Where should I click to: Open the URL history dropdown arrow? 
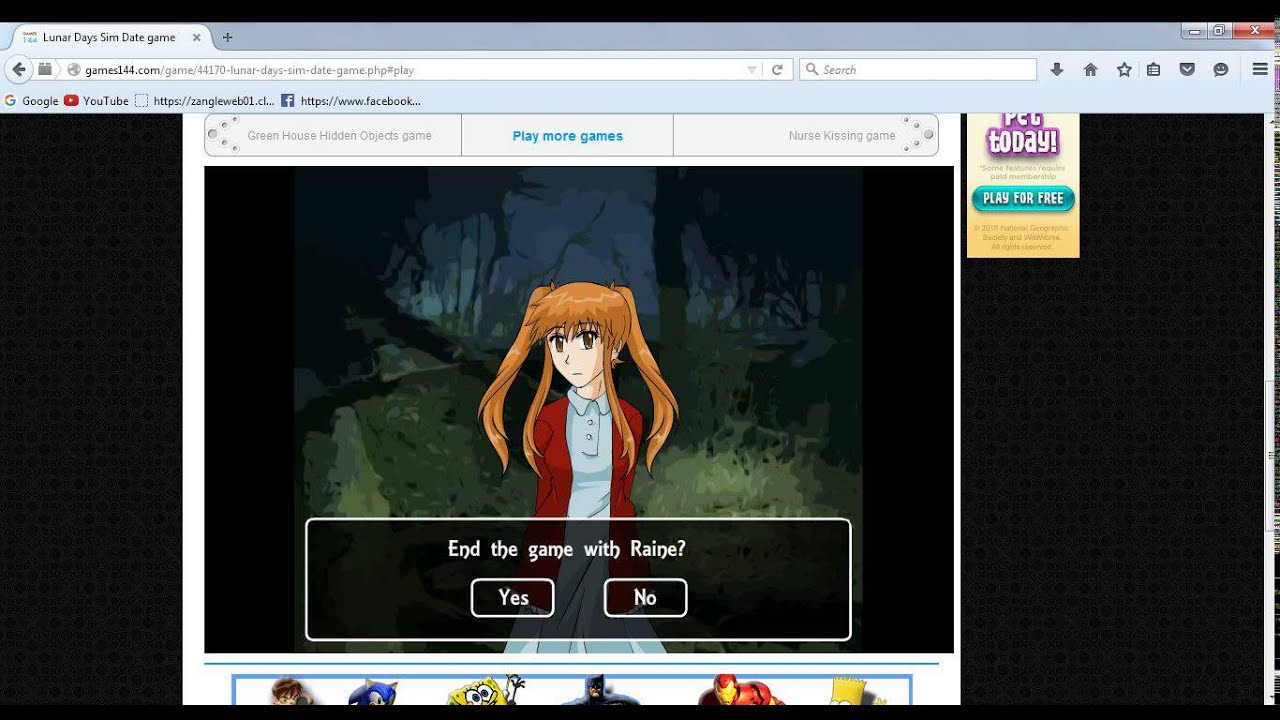pos(752,70)
